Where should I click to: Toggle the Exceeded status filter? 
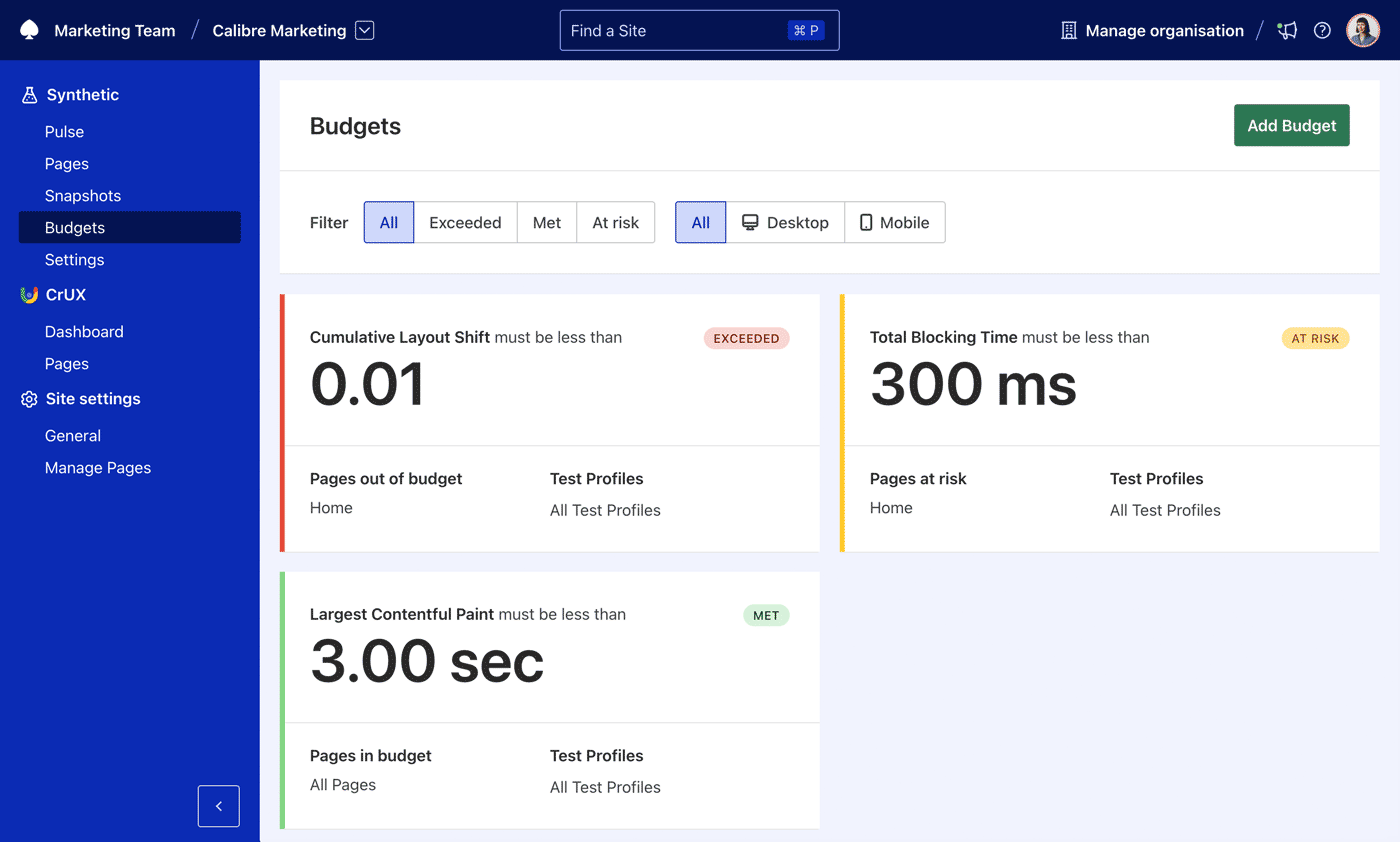[x=465, y=222]
